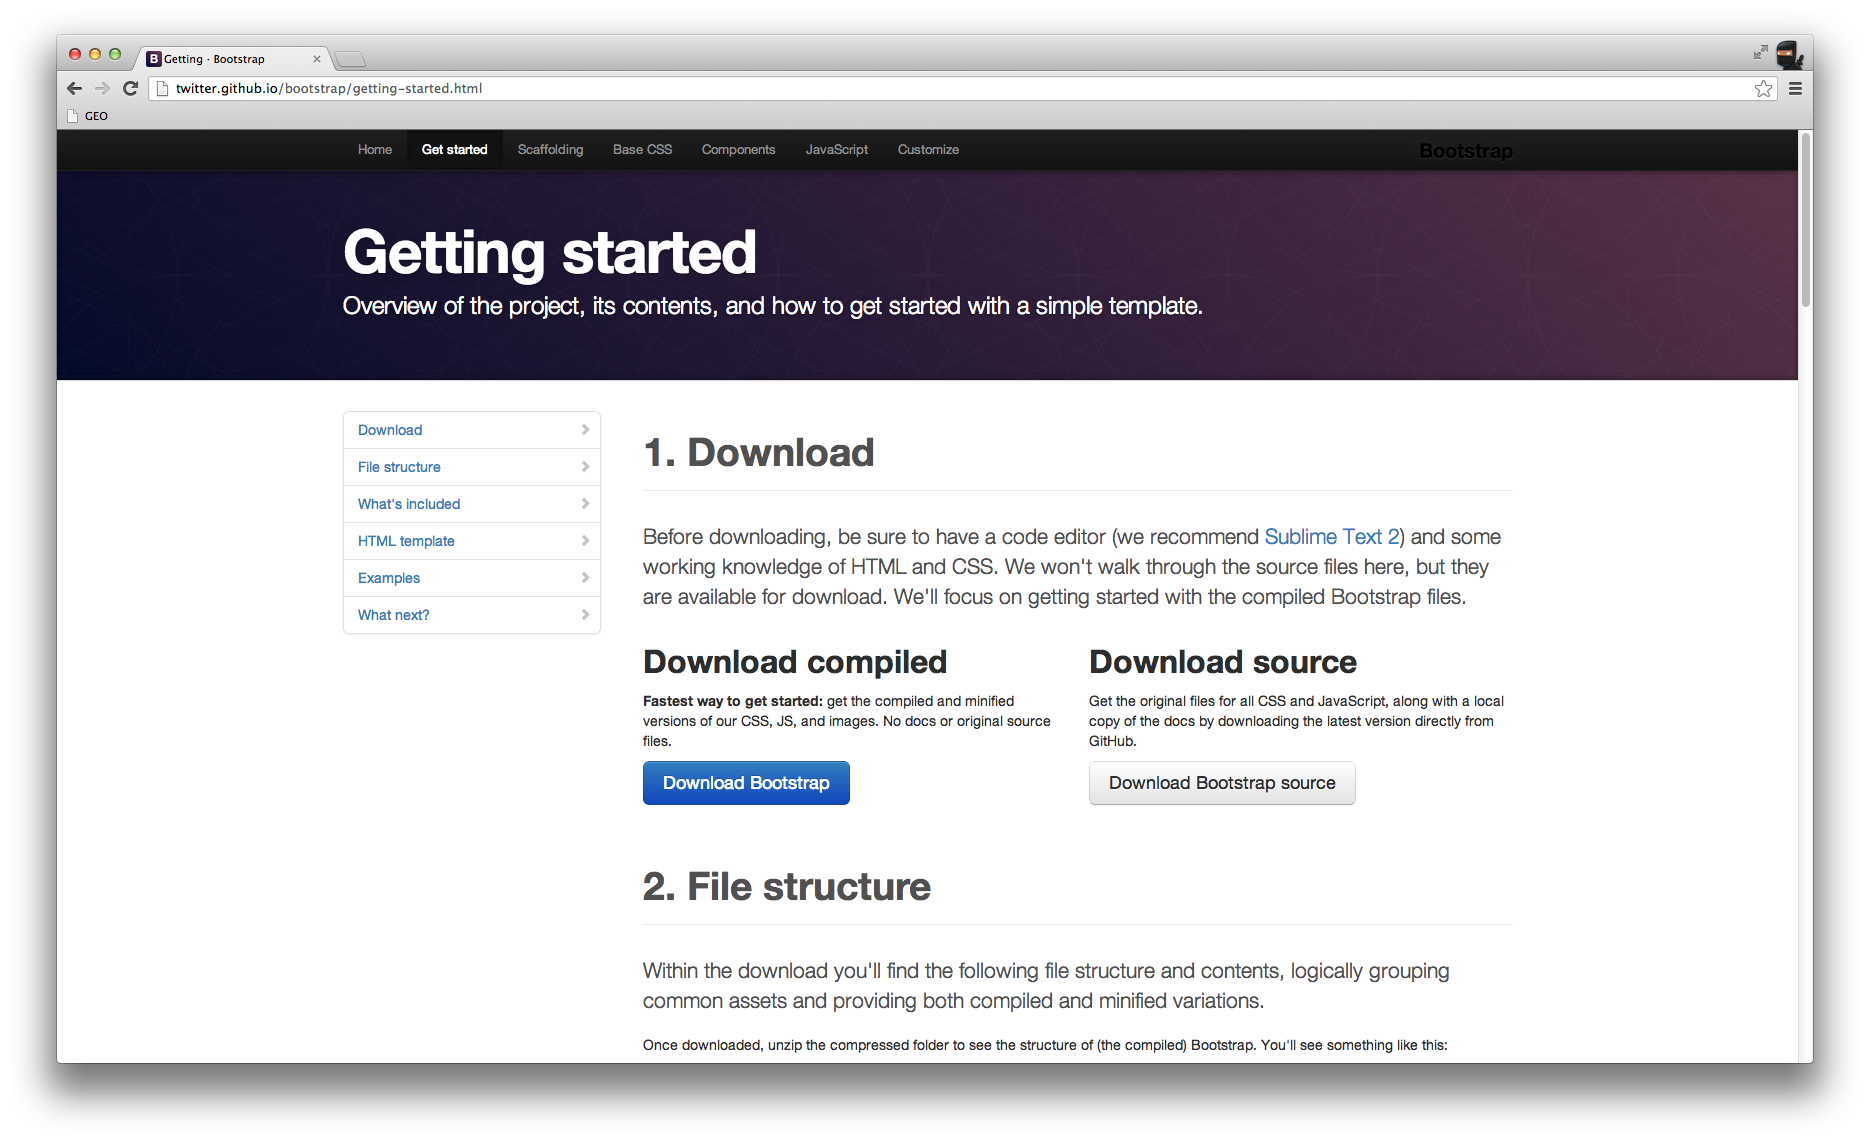Jump to What next? in the sidebar
The image size is (1870, 1142).
tap(472, 615)
